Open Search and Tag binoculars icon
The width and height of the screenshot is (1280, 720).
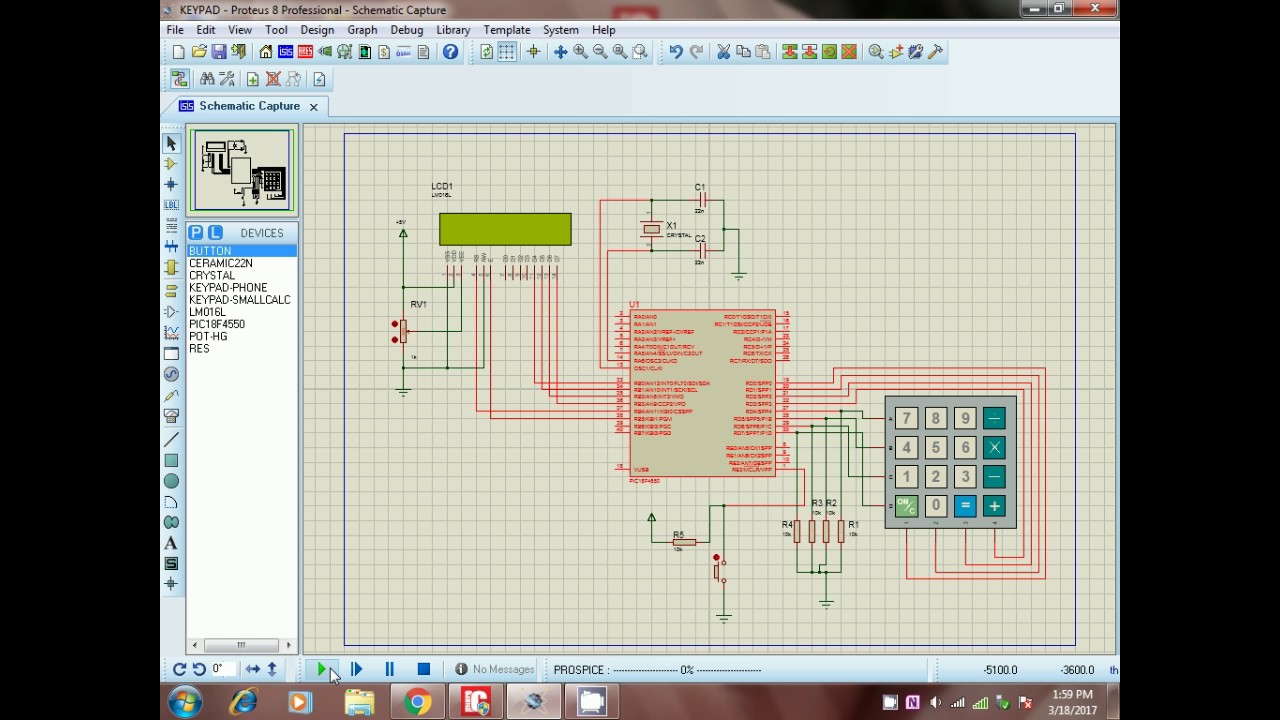click(207, 79)
